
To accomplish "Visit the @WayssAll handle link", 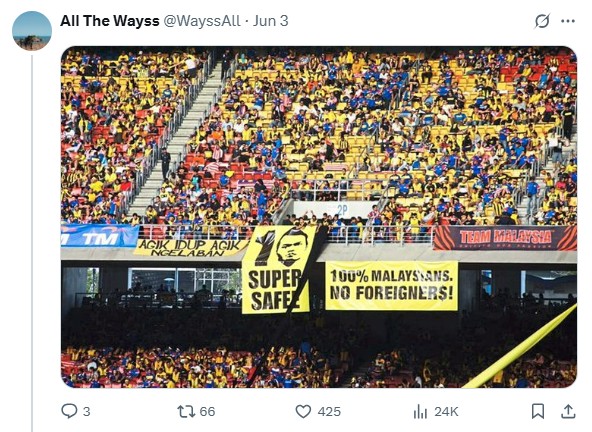I will (202, 21).
